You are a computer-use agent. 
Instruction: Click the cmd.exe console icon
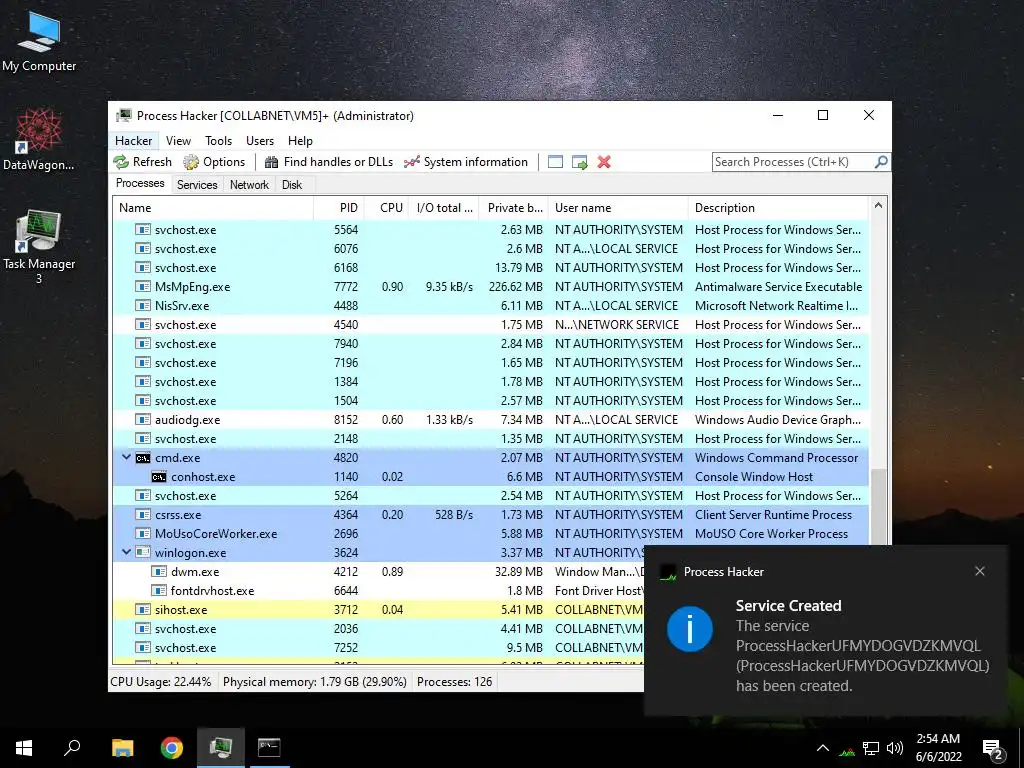point(143,458)
